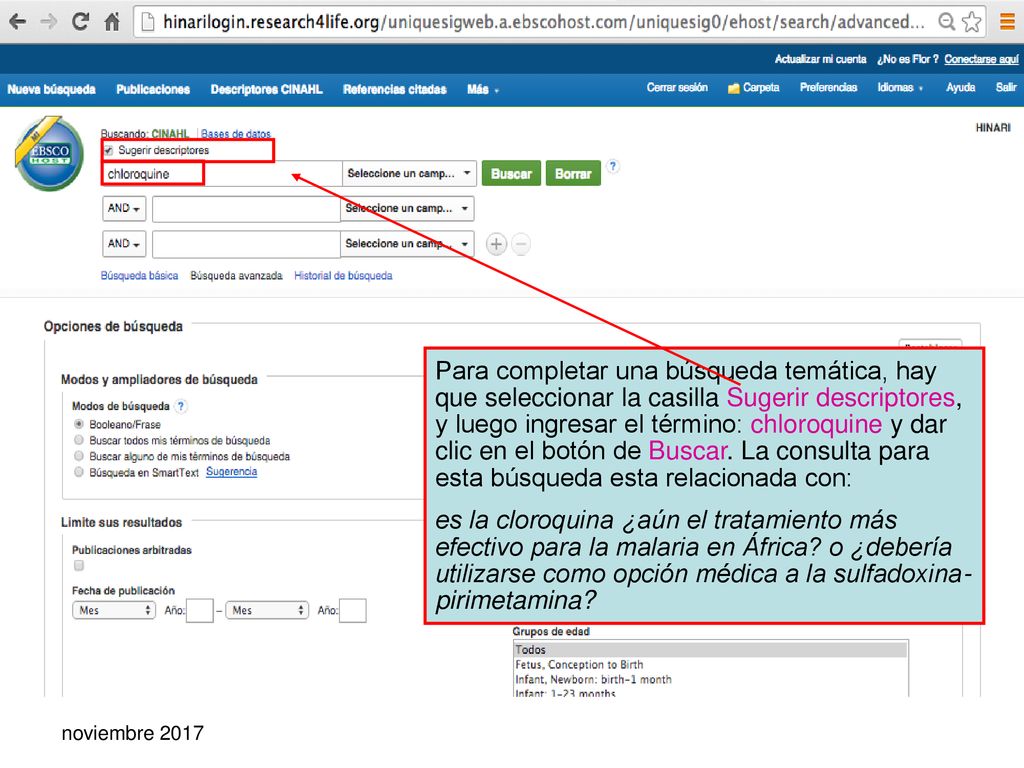Expand the Más menu
The height and width of the screenshot is (768, 1024).
click(483, 89)
